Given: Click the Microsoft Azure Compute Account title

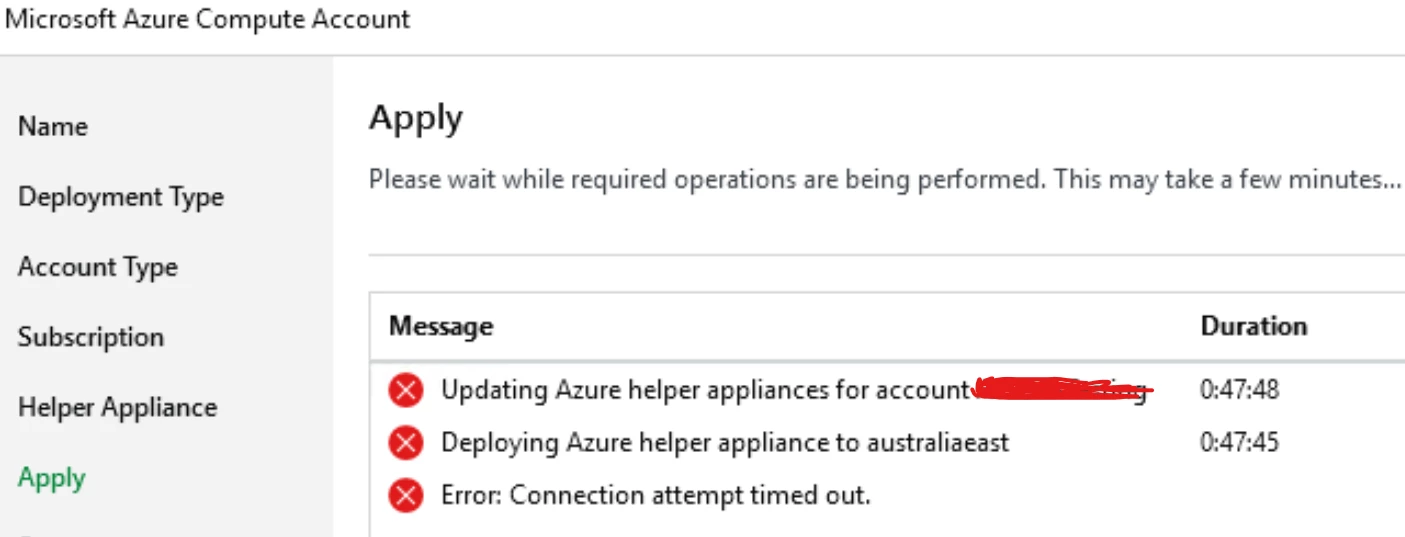Looking at the screenshot, I should click(208, 19).
